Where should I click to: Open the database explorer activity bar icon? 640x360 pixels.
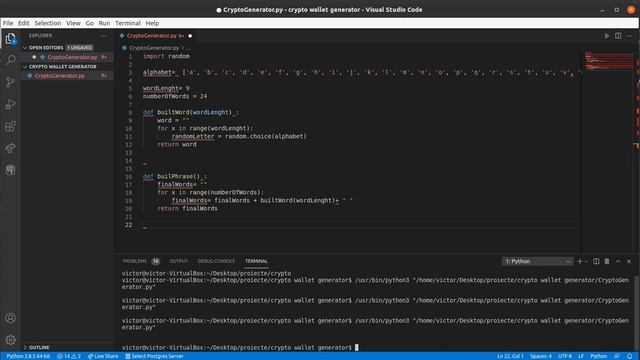pyautogui.click(x=11, y=170)
